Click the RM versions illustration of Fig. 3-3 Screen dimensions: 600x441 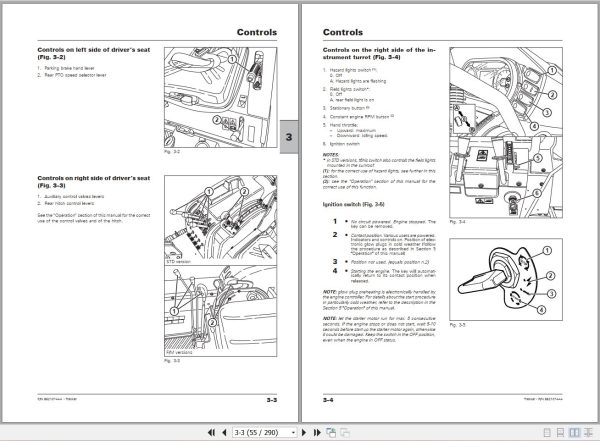pyautogui.click(x=221, y=311)
